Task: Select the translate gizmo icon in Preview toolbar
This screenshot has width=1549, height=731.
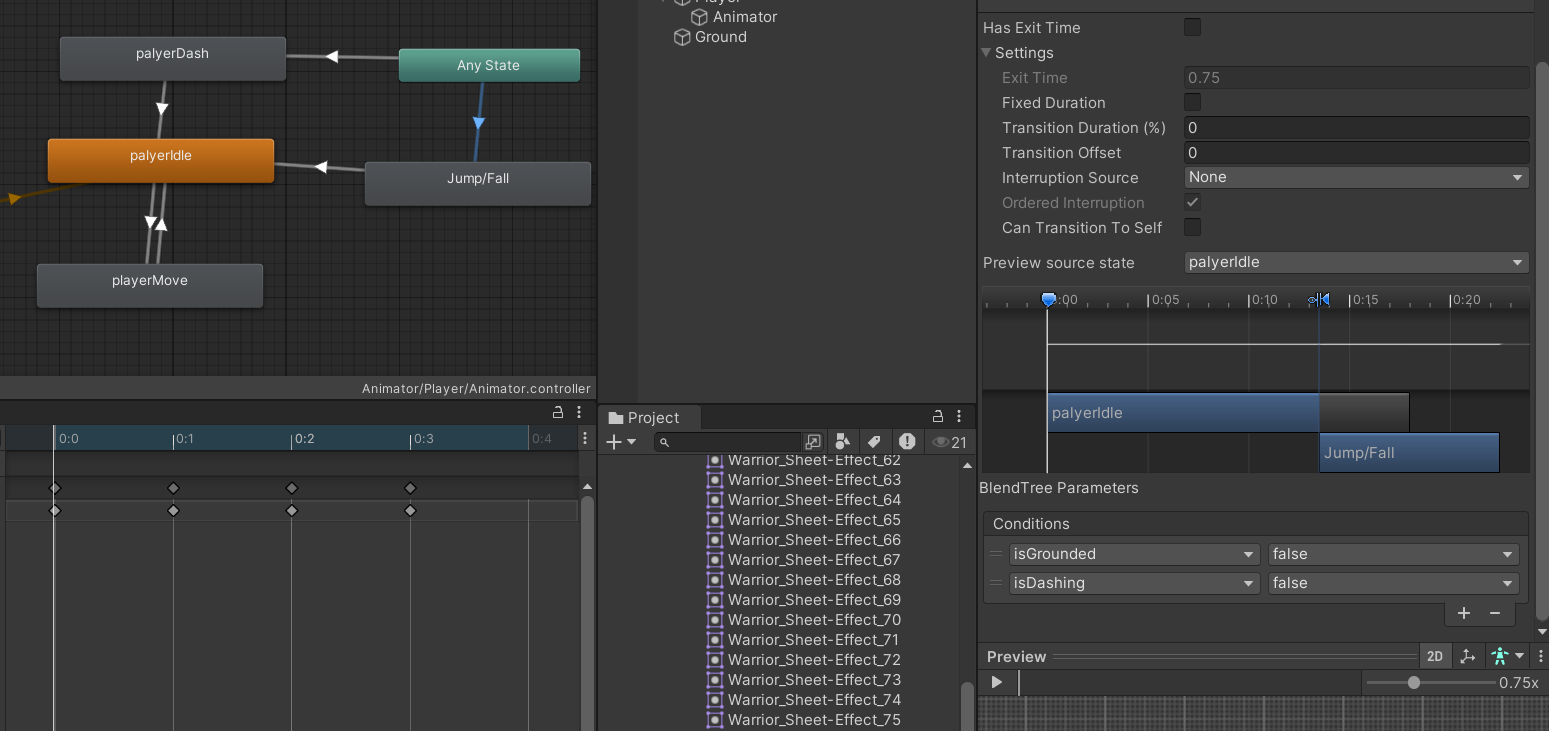Action: click(1468, 655)
